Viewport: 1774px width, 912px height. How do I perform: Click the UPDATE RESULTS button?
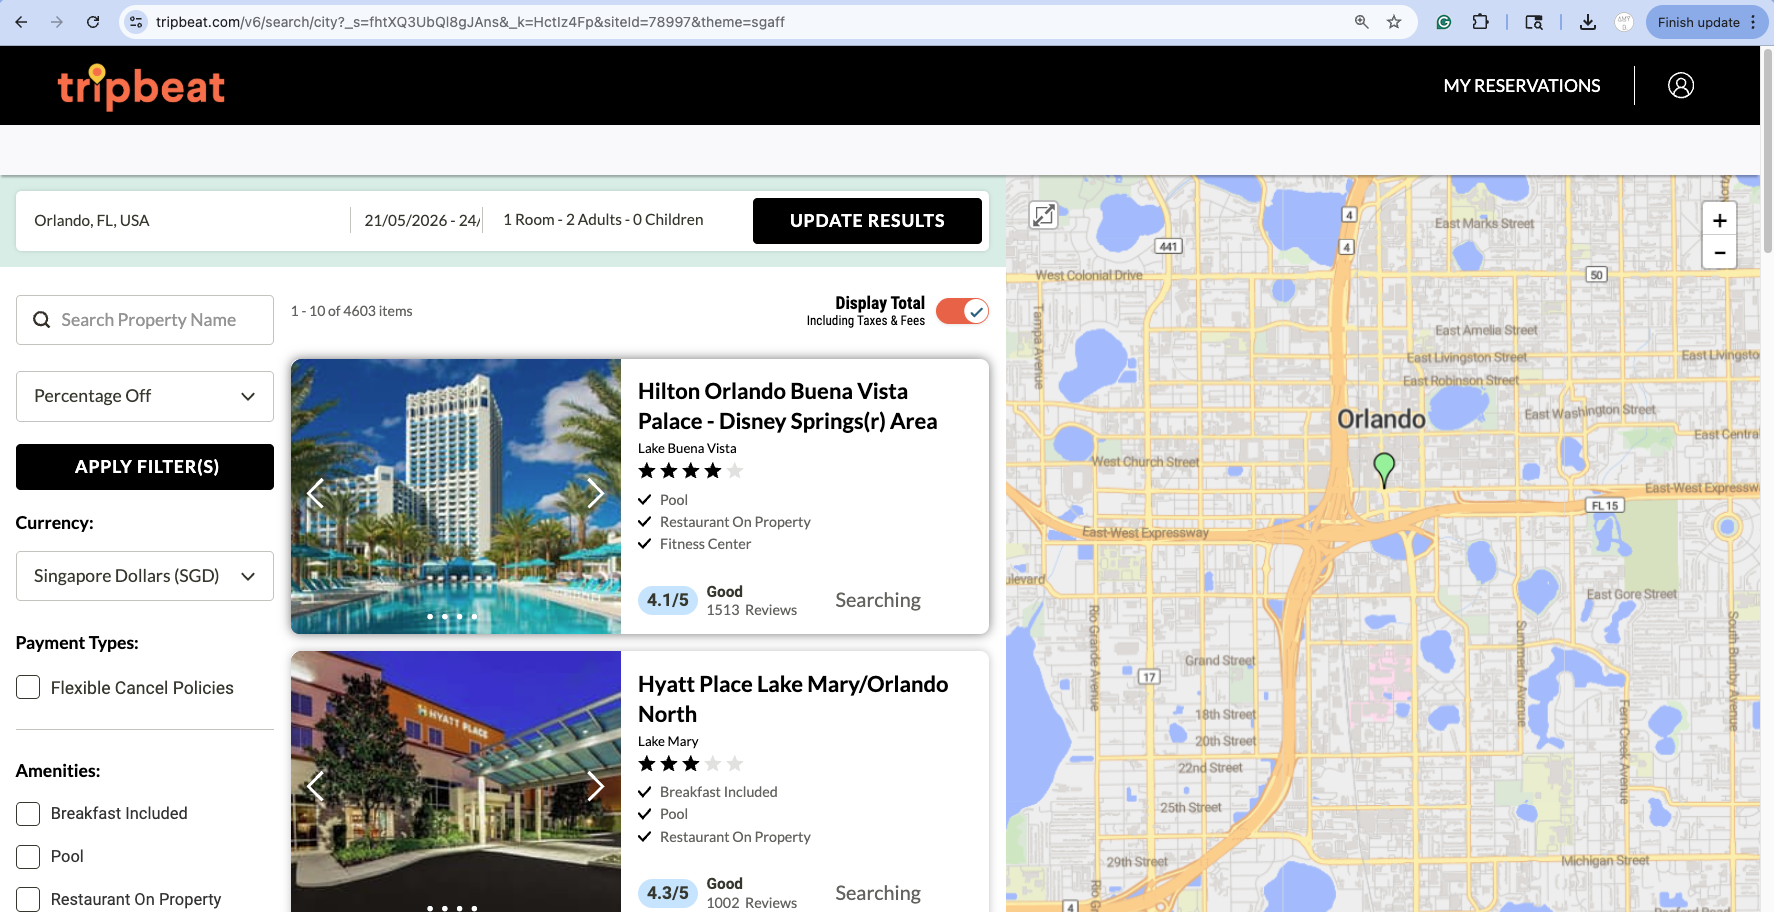[867, 221]
